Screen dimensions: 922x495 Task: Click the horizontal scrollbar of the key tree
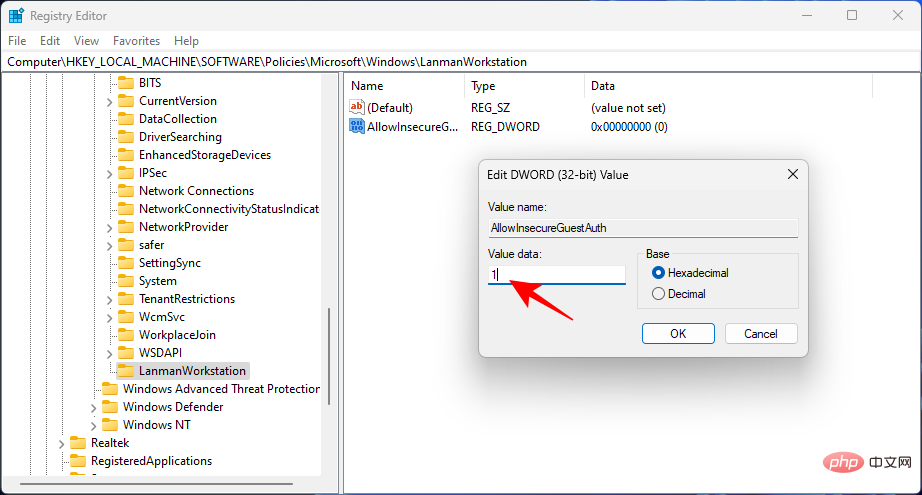point(156,484)
